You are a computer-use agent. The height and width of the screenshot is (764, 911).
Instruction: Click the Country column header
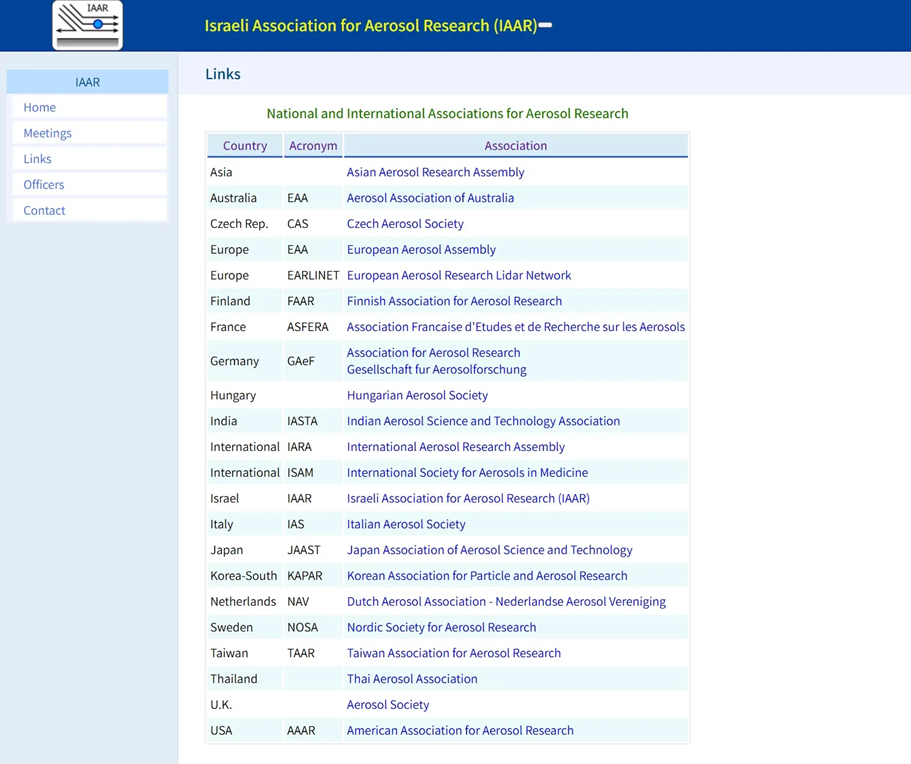pyautogui.click(x=245, y=145)
